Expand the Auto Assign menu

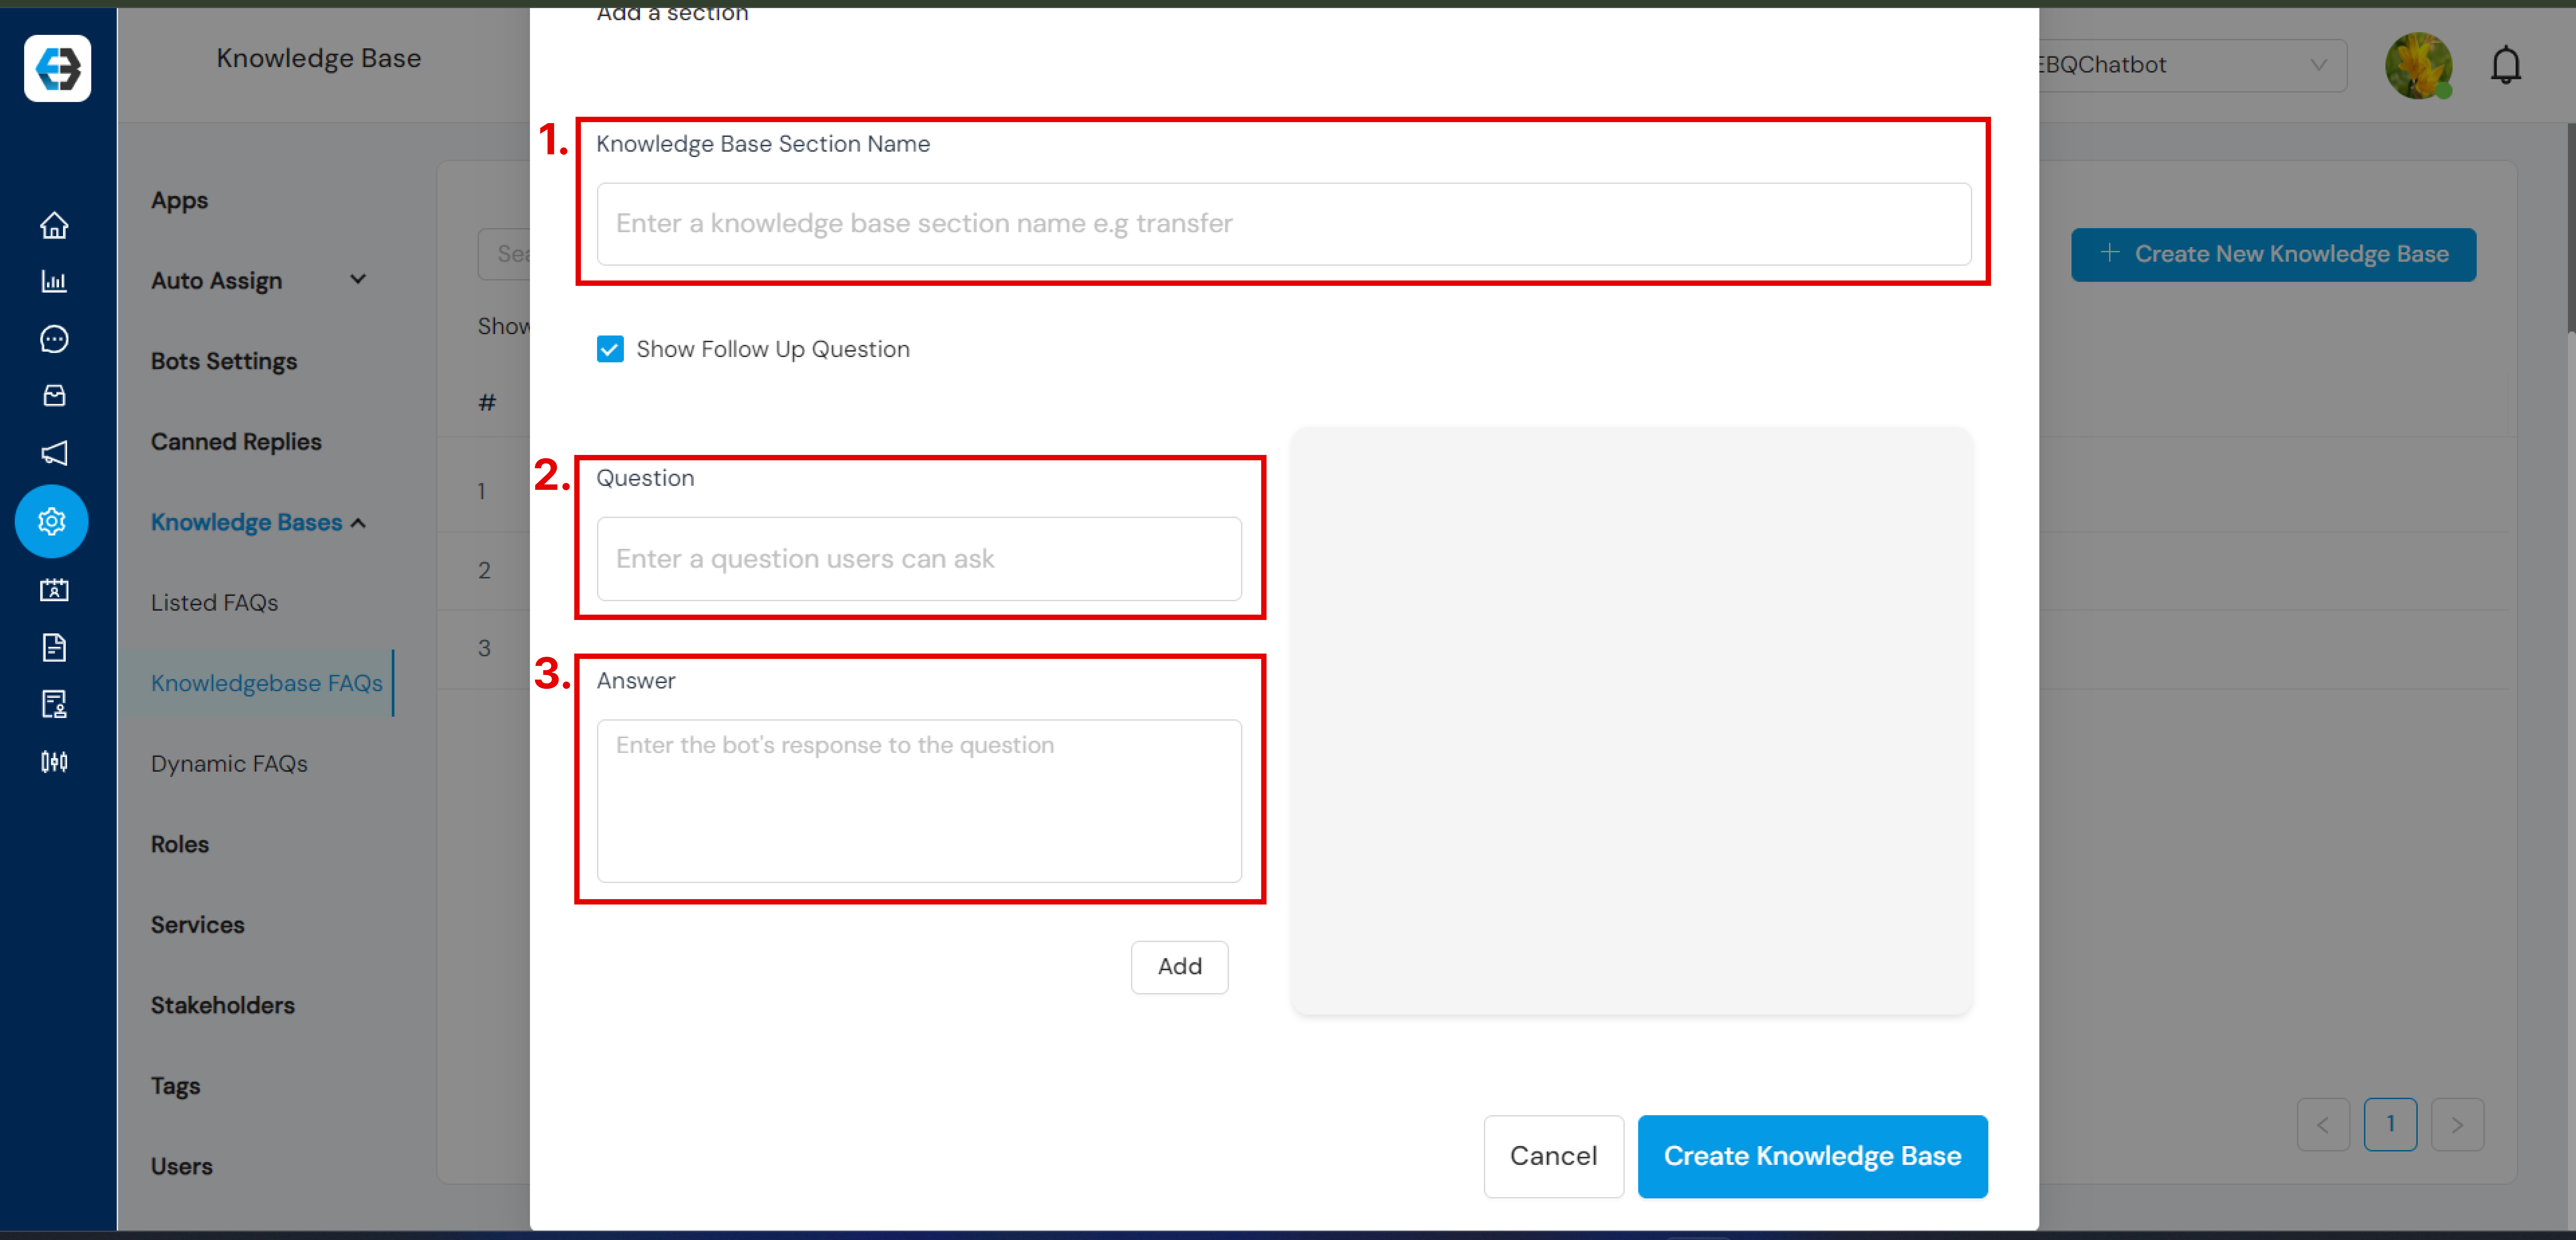tap(358, 280)
